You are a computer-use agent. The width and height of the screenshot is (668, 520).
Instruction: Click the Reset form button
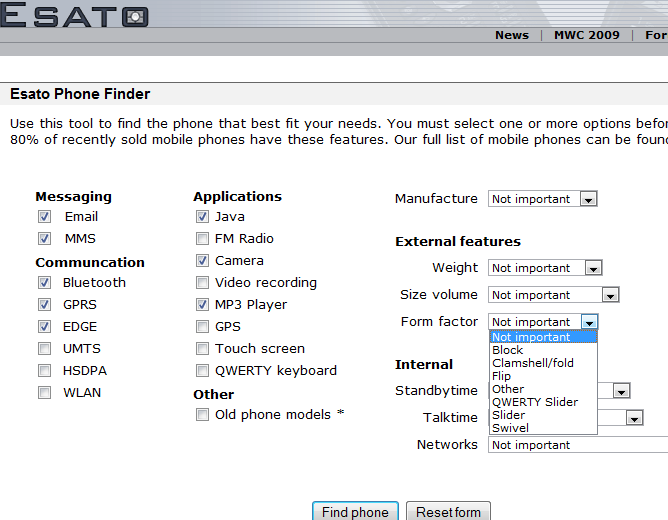(x=448, y=511)
